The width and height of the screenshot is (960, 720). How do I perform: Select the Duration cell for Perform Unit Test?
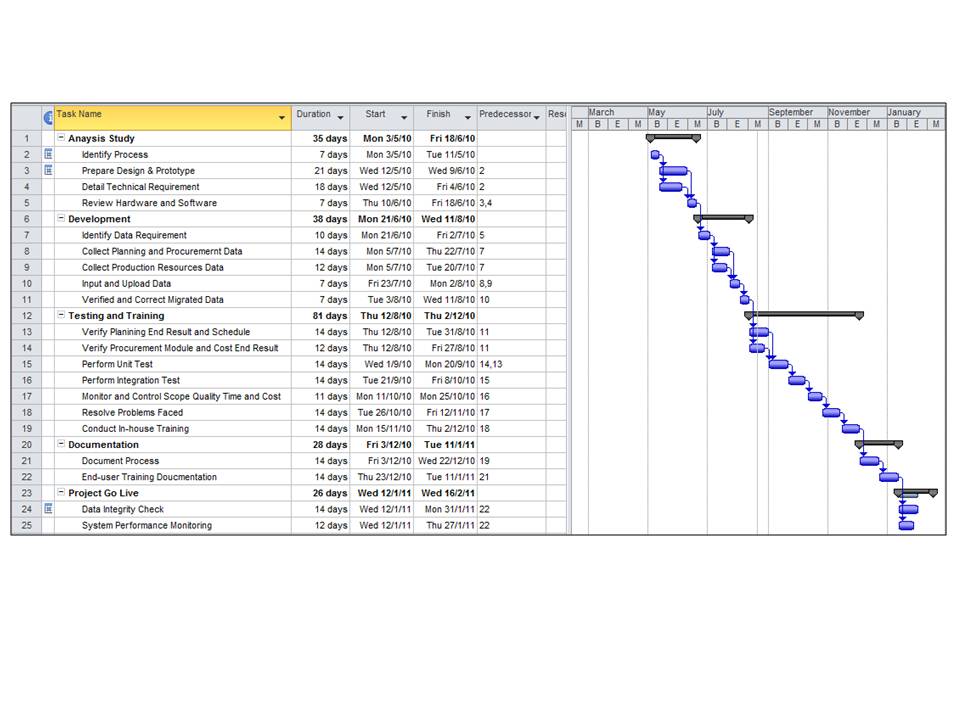[x=325, y=363]
